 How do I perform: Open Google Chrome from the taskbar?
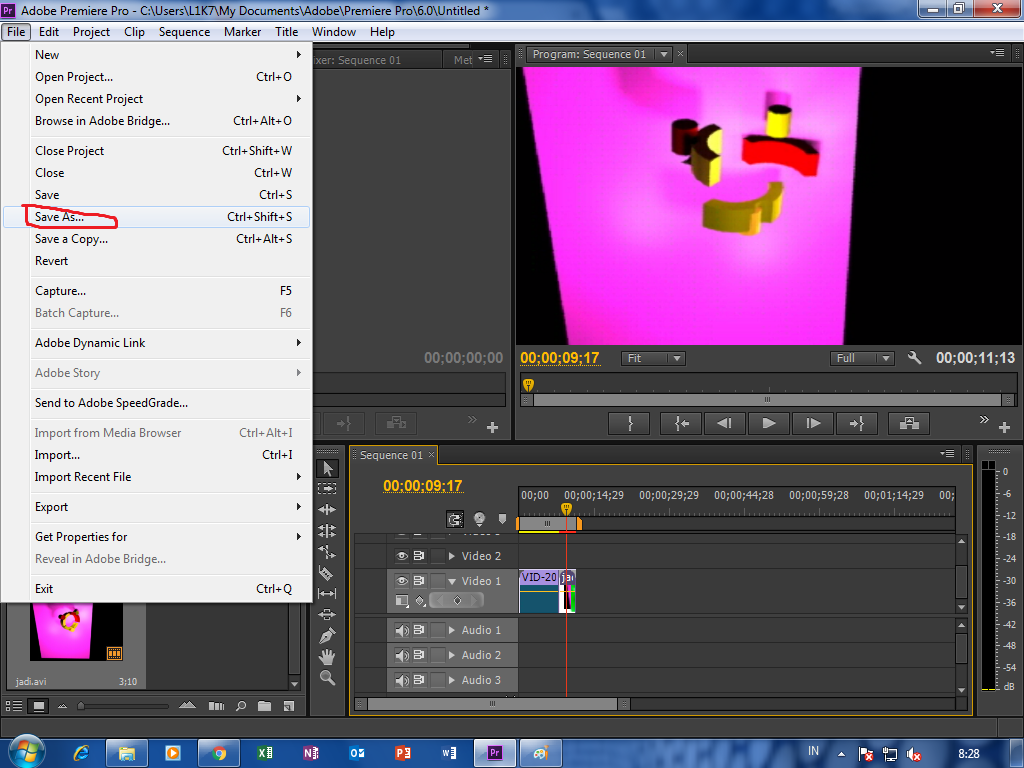pos(219,752)
